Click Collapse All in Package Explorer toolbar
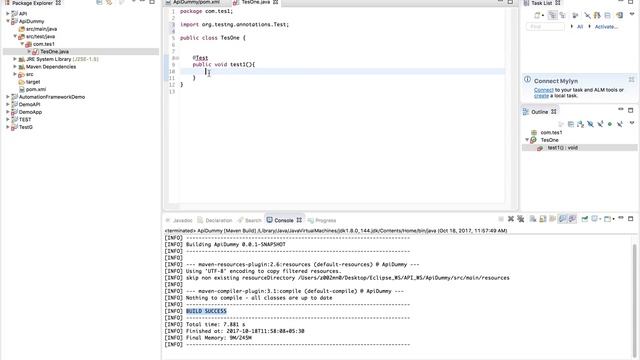The height and width of the screenshot is (360, 640). (99, 2)
